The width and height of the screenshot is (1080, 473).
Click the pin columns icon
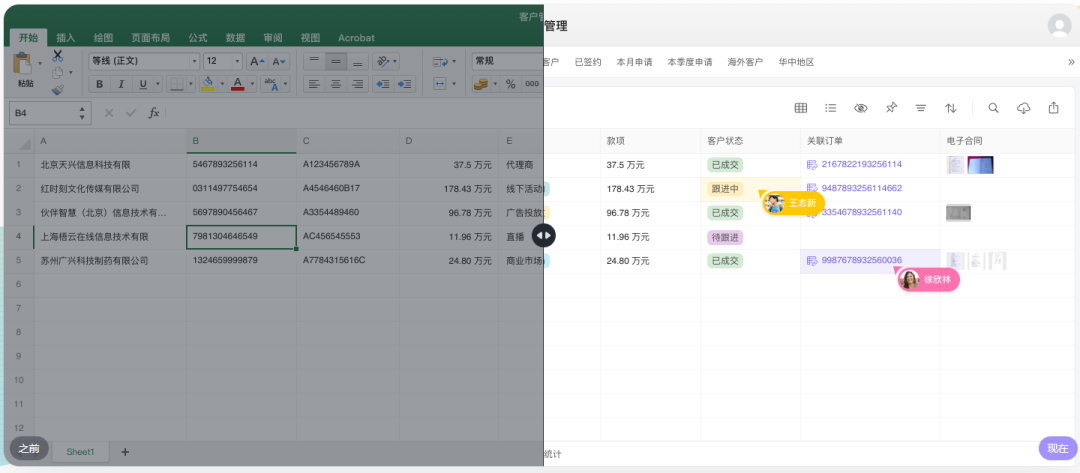(x=891, y=108)
